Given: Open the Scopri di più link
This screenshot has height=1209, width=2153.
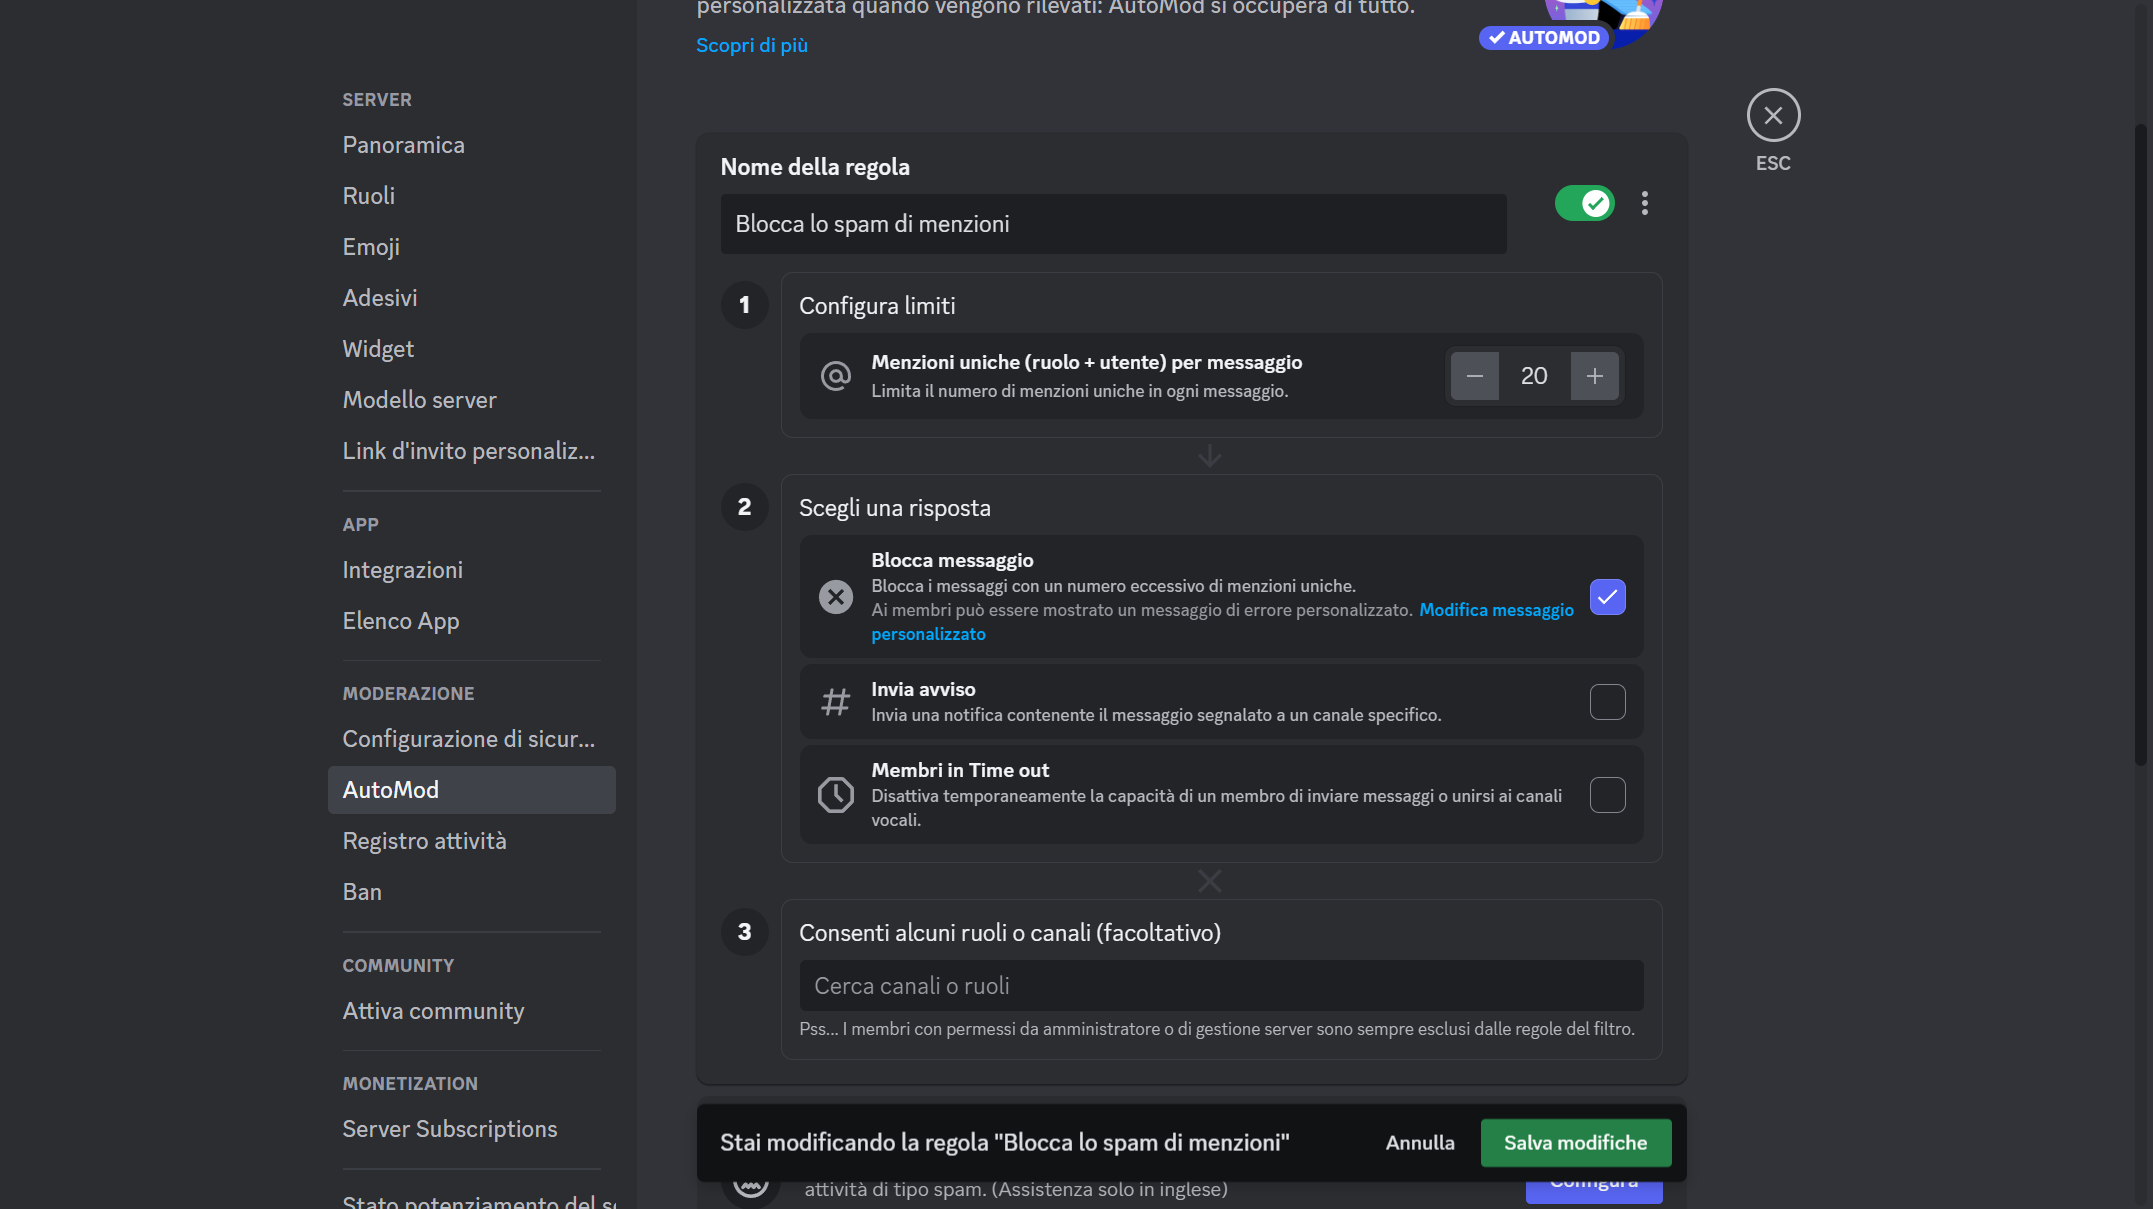Looking at the screenshot, I should pos(751,44).
